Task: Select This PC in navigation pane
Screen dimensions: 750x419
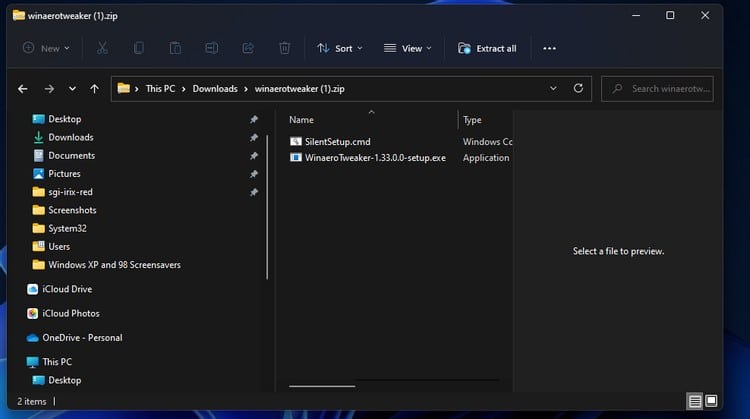Action: point(57,362)
